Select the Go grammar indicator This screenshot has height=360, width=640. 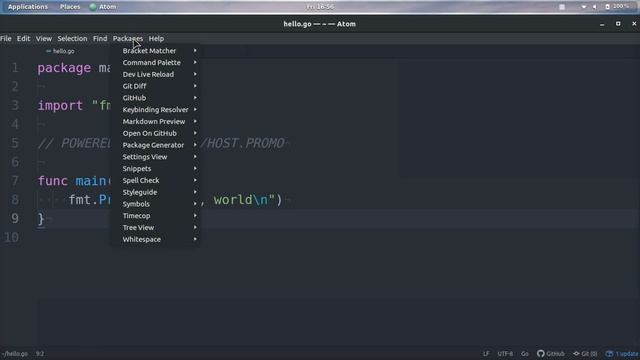click(525, 354)
